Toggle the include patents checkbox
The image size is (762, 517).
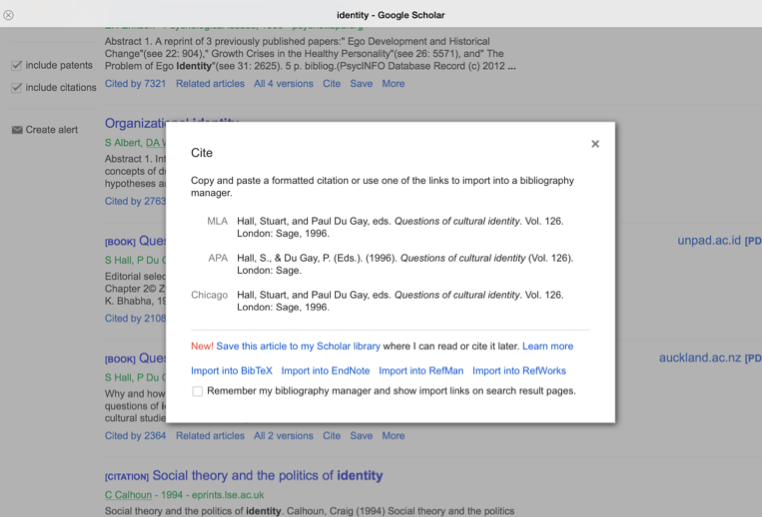coord(16,66)
